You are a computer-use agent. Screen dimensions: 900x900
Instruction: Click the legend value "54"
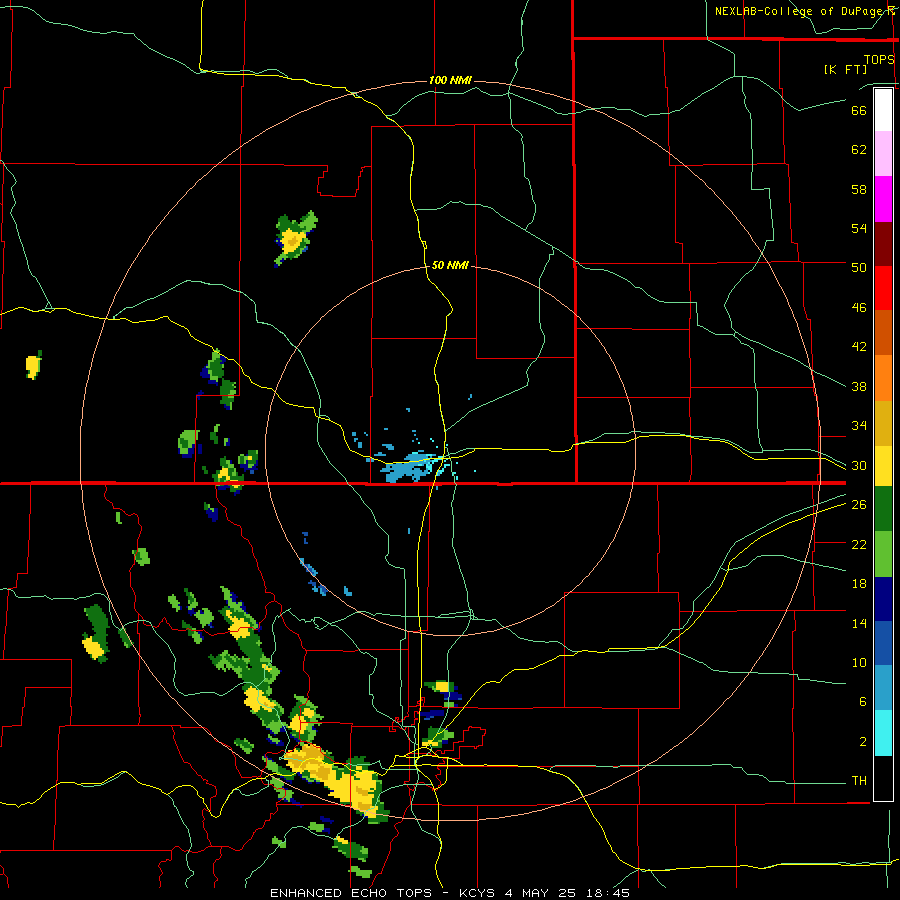pos(859,228)
